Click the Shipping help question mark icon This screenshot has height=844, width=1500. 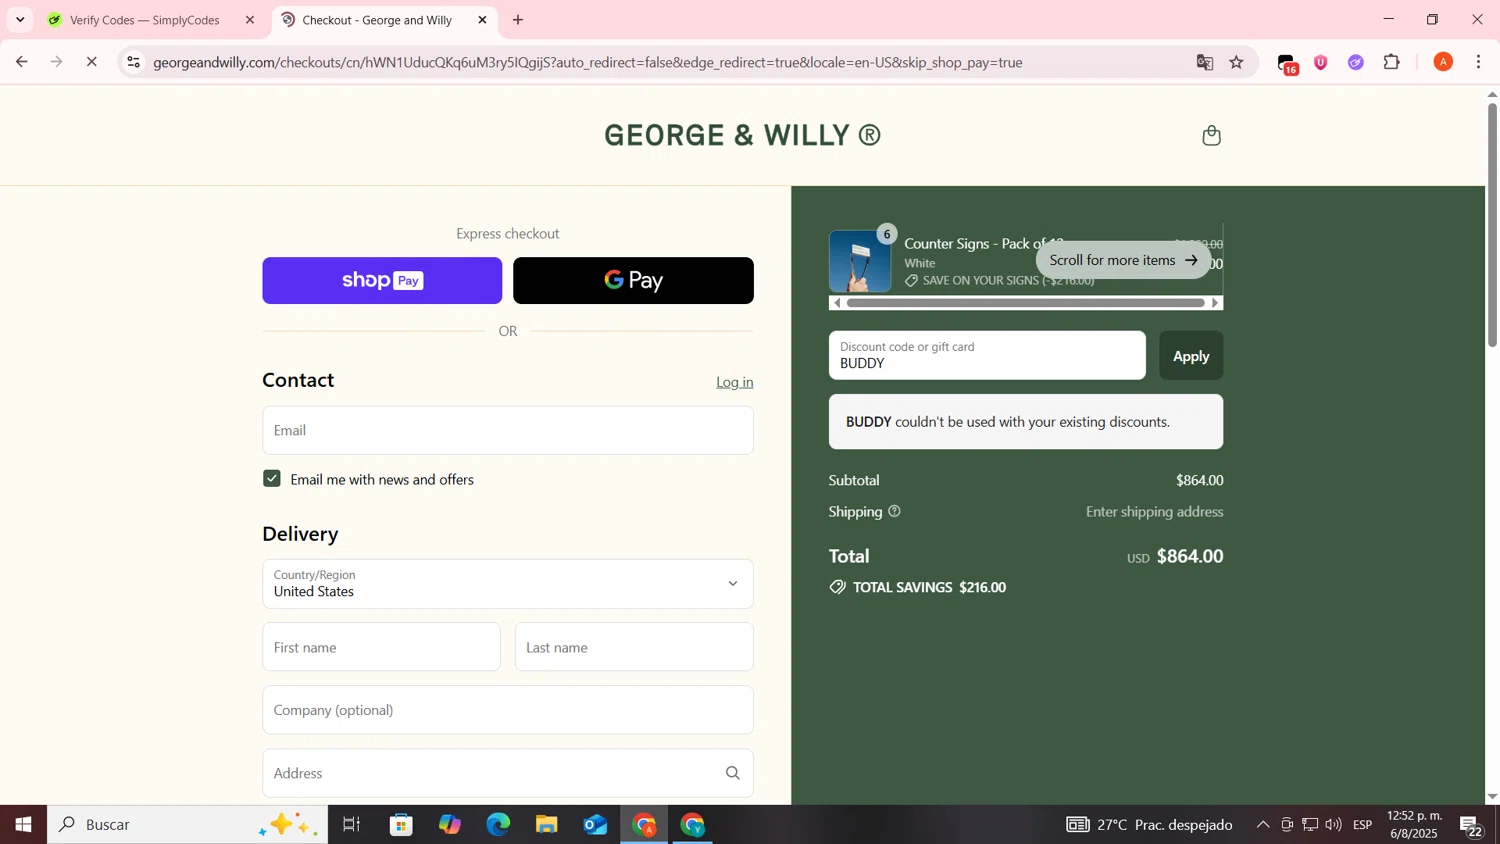[x=895, y=511]
